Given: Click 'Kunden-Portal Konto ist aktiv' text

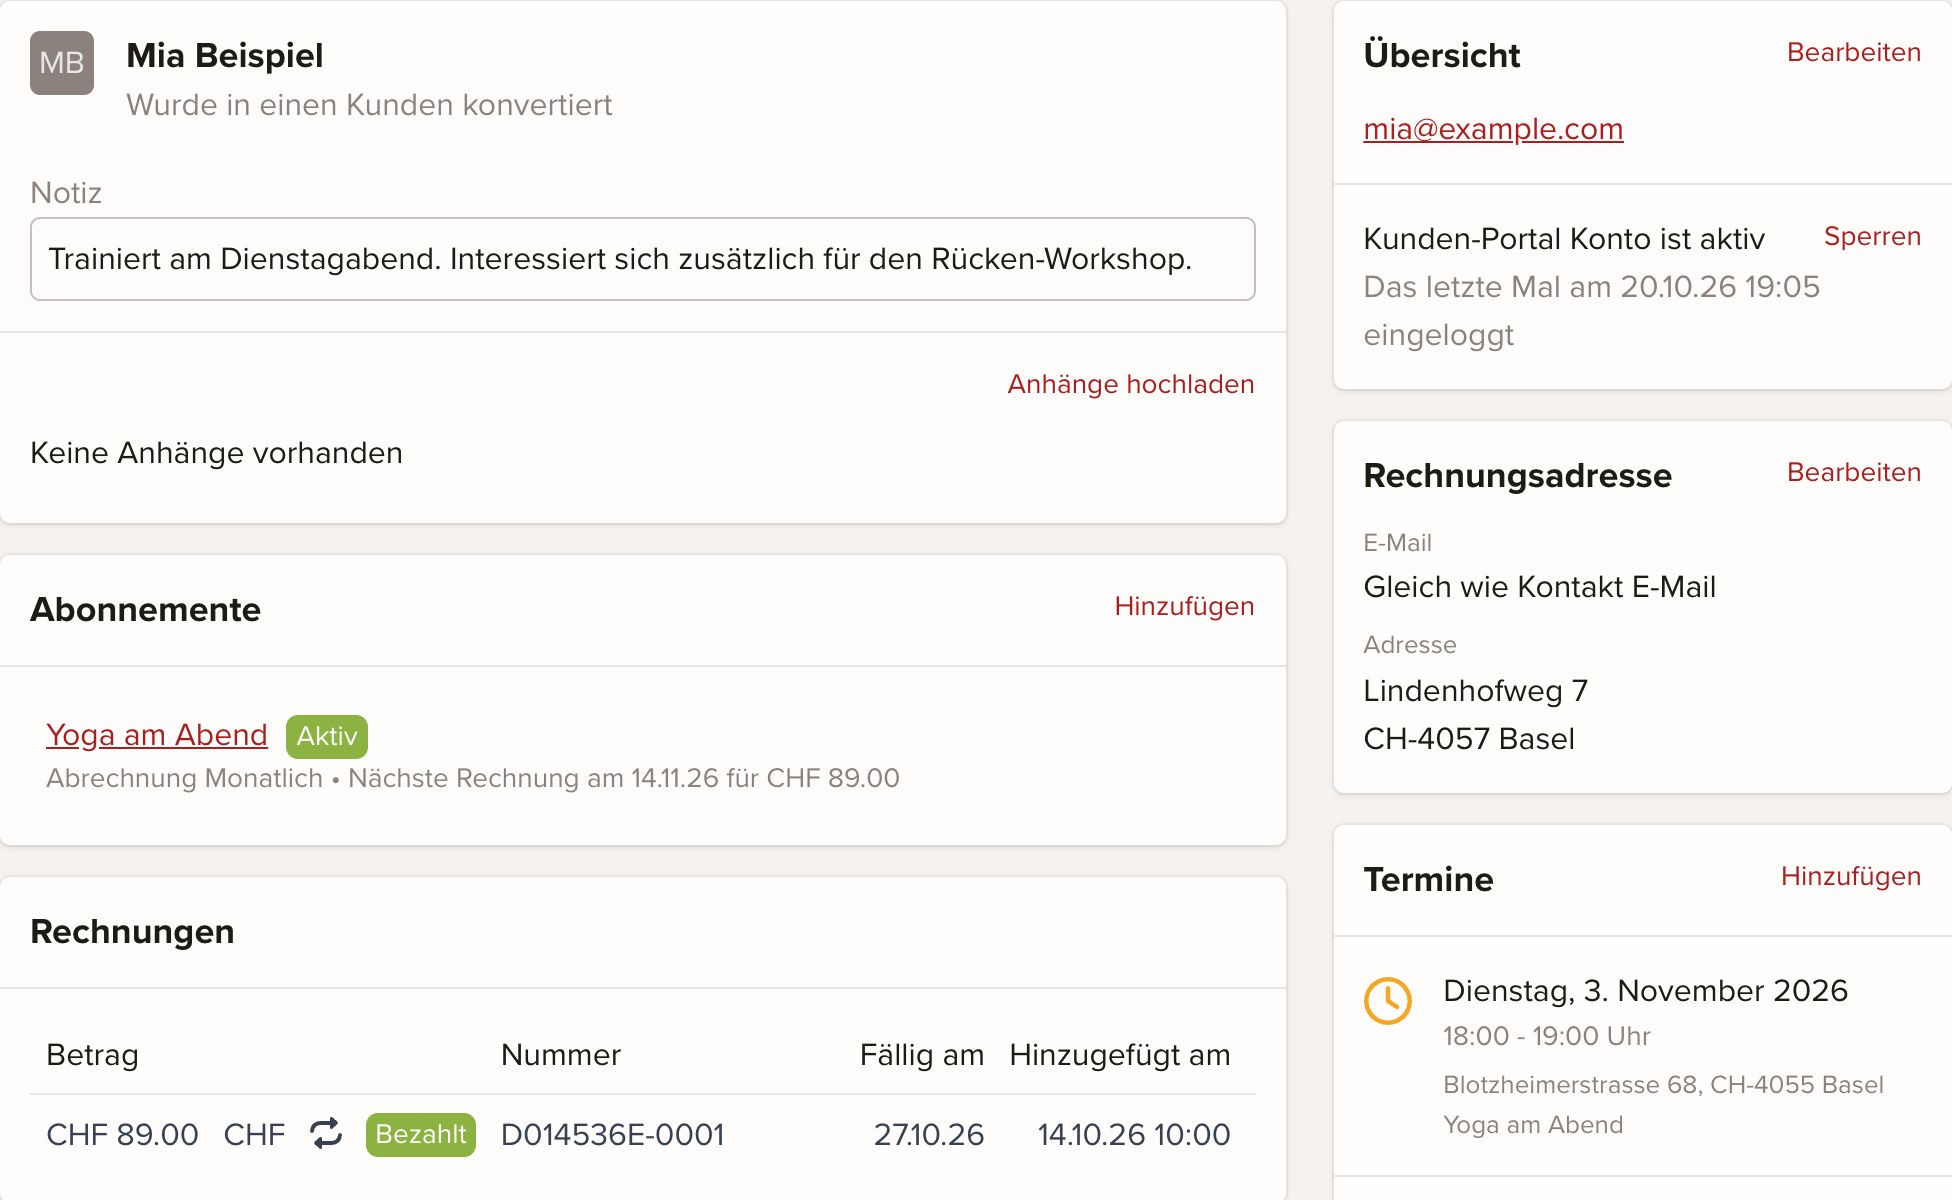Looking at the screenshot, I should (x=1564, y=239).
